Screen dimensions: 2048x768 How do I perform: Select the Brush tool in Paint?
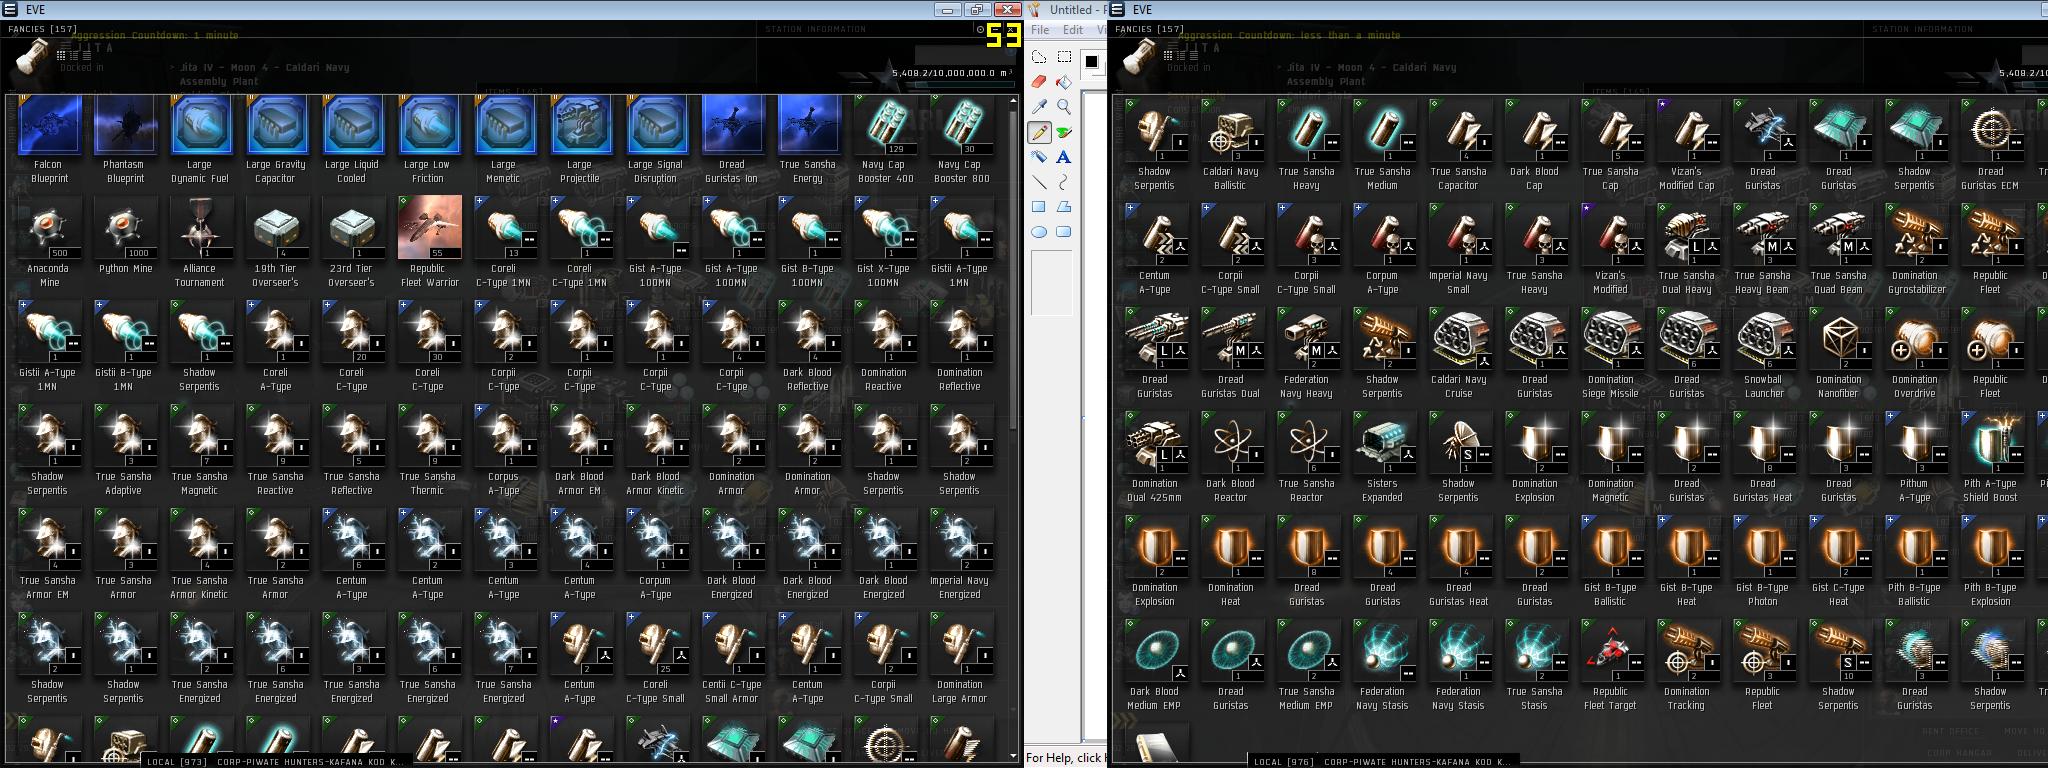pyautogui.click(x=1064, y=132)
